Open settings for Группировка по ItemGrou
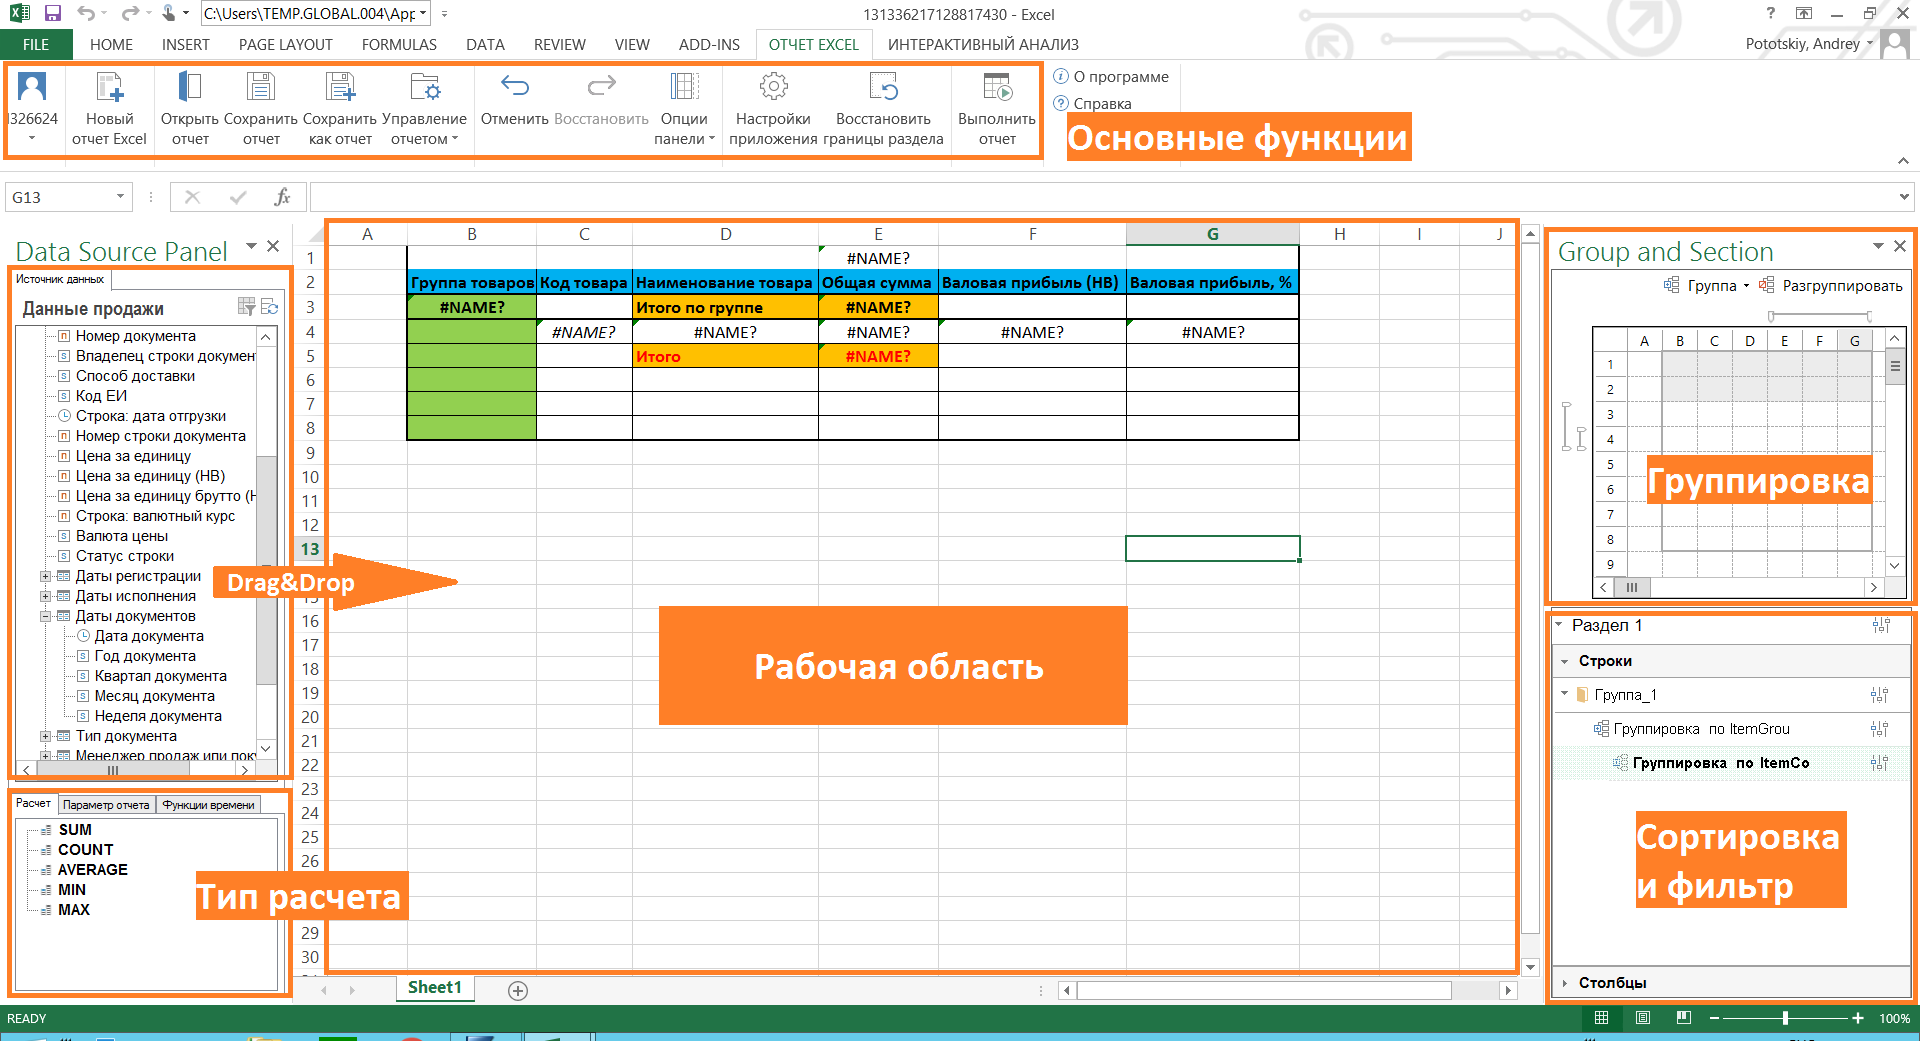Image resolution: width=1920 pixels, height=1041 pixels. tap(1880, 729)
